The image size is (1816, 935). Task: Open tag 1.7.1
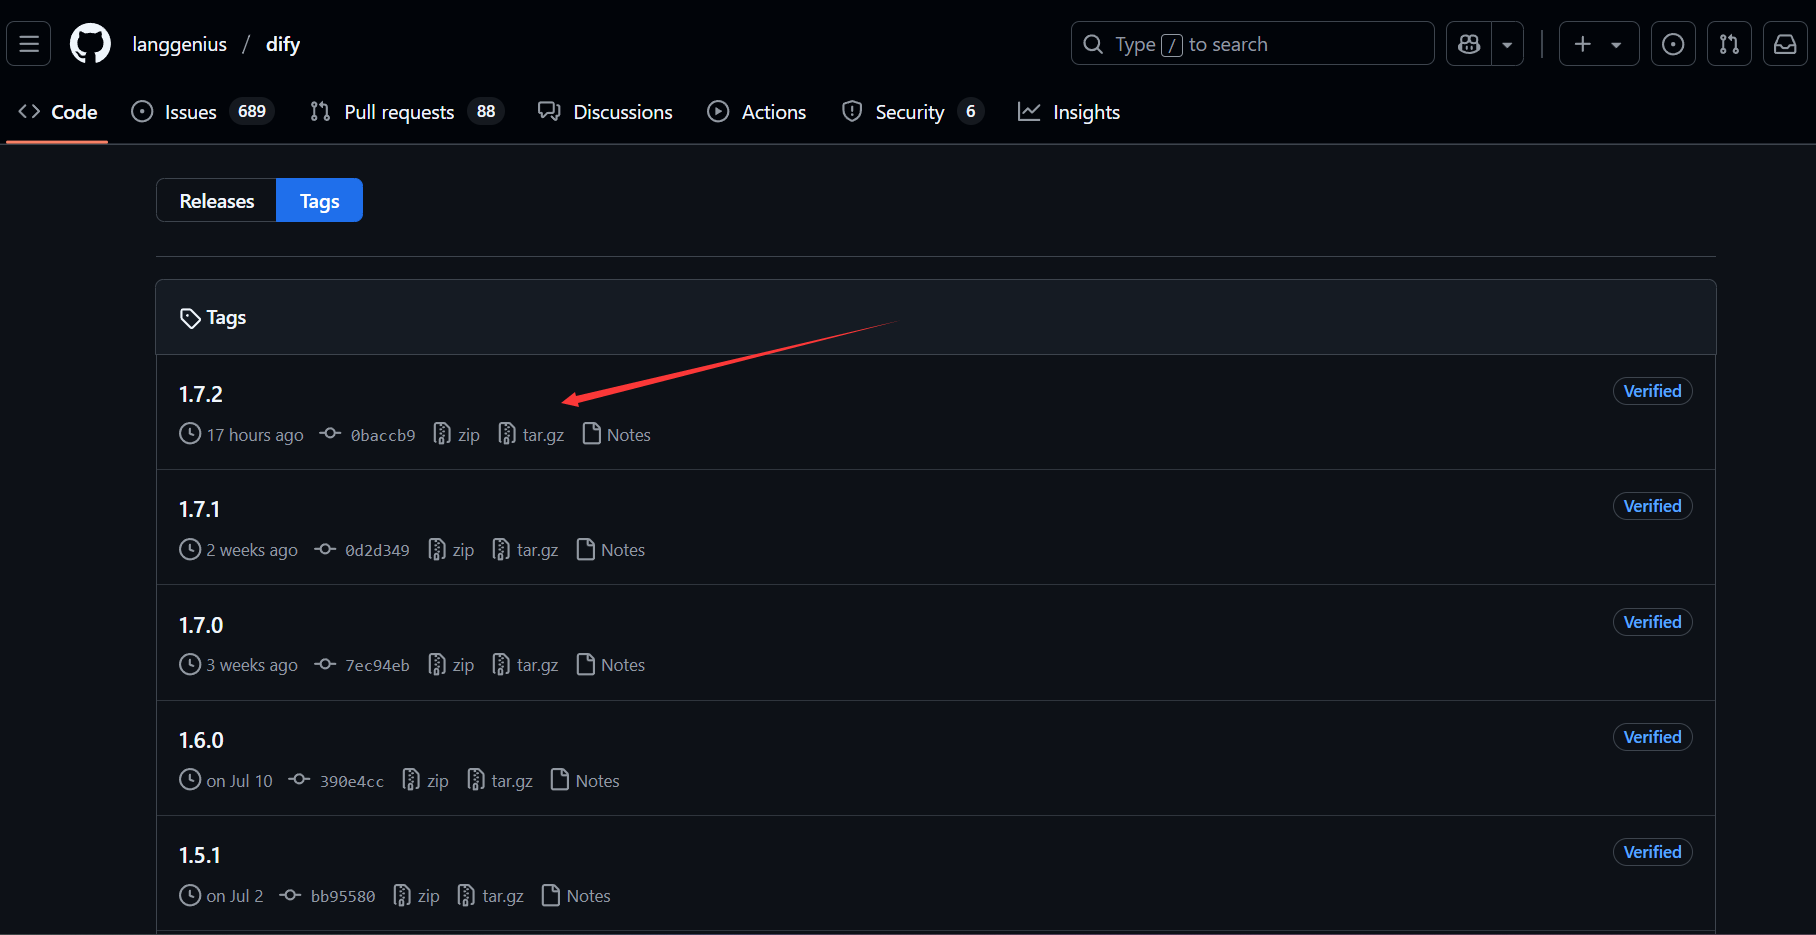point(200,509)
